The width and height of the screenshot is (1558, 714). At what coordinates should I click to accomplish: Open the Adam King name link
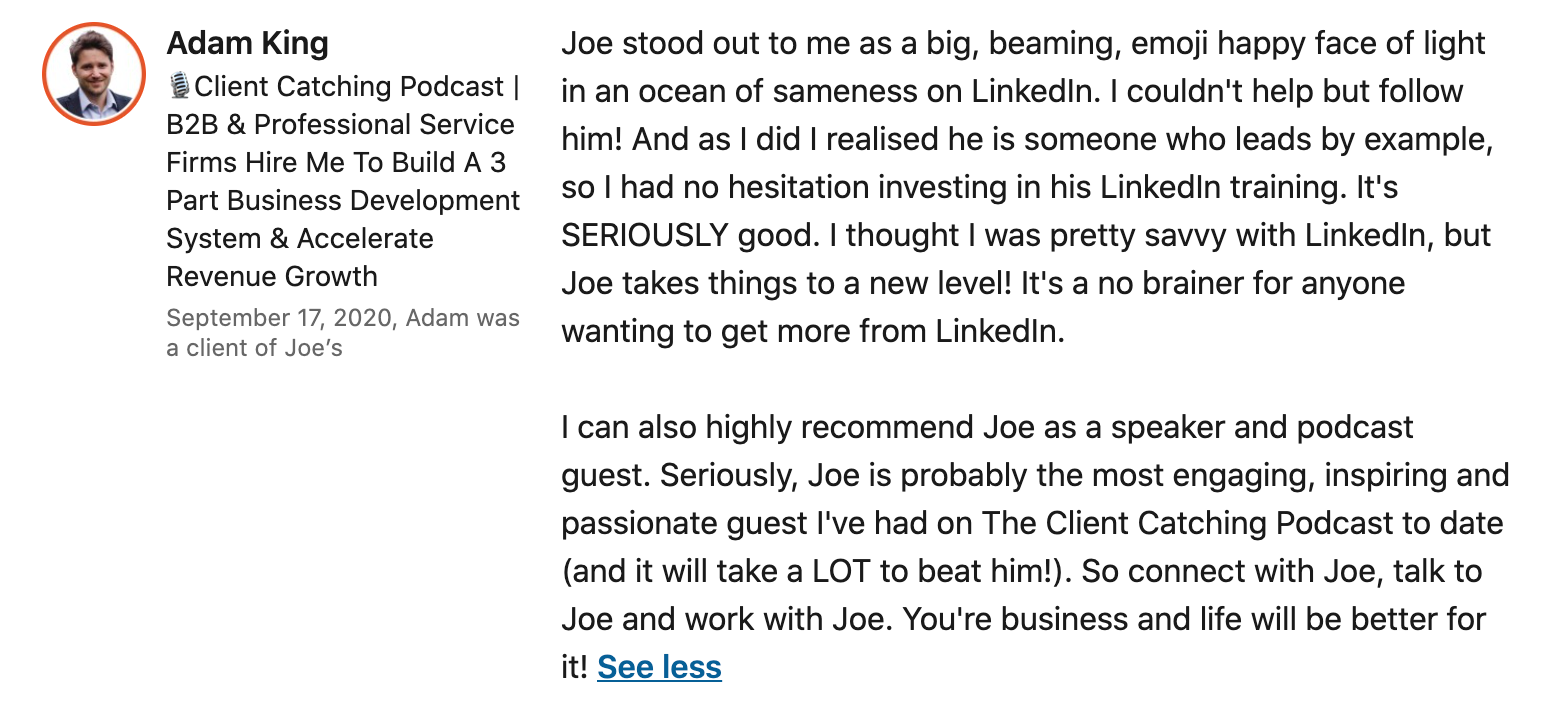click(x=247, y=43)
